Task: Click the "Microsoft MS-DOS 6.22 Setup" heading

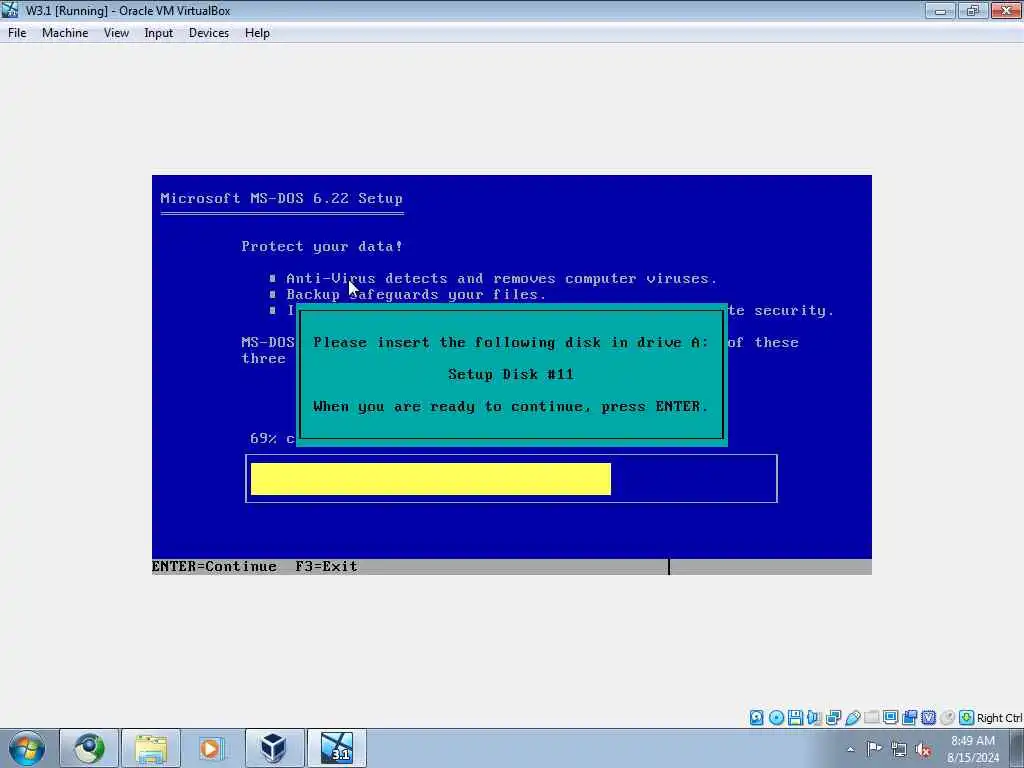Action: pyautogui.click(x=281, y=198)
